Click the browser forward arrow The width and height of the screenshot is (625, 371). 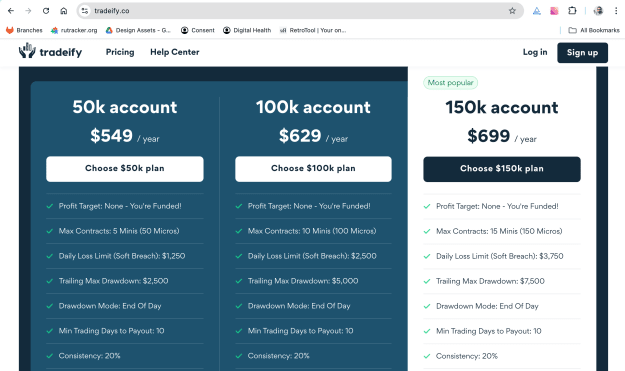28,11
